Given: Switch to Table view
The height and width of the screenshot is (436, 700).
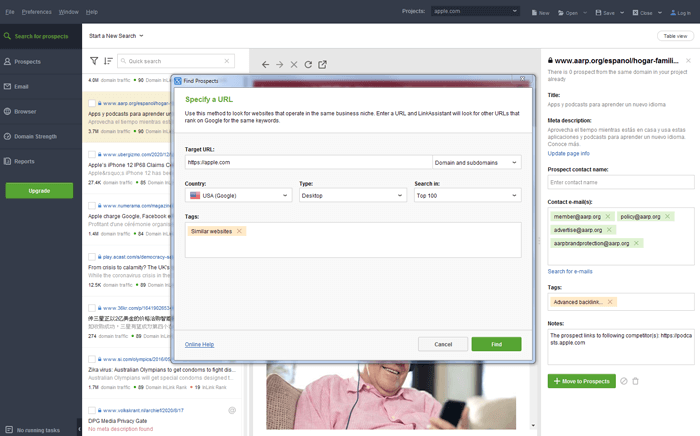Looking at the screenshot, I should (x=675, y=36).
